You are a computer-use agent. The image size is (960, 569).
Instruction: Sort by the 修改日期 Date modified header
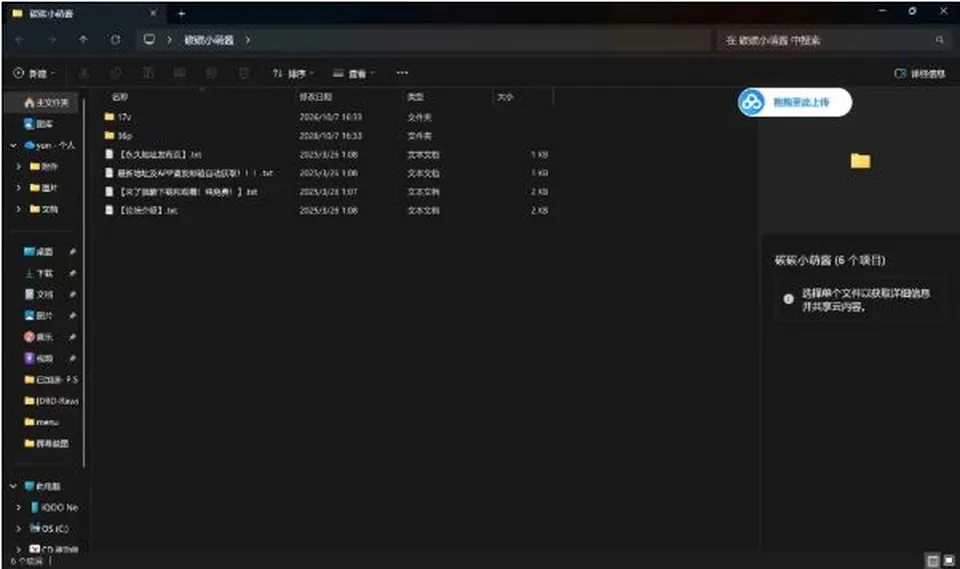pos(315,97)
